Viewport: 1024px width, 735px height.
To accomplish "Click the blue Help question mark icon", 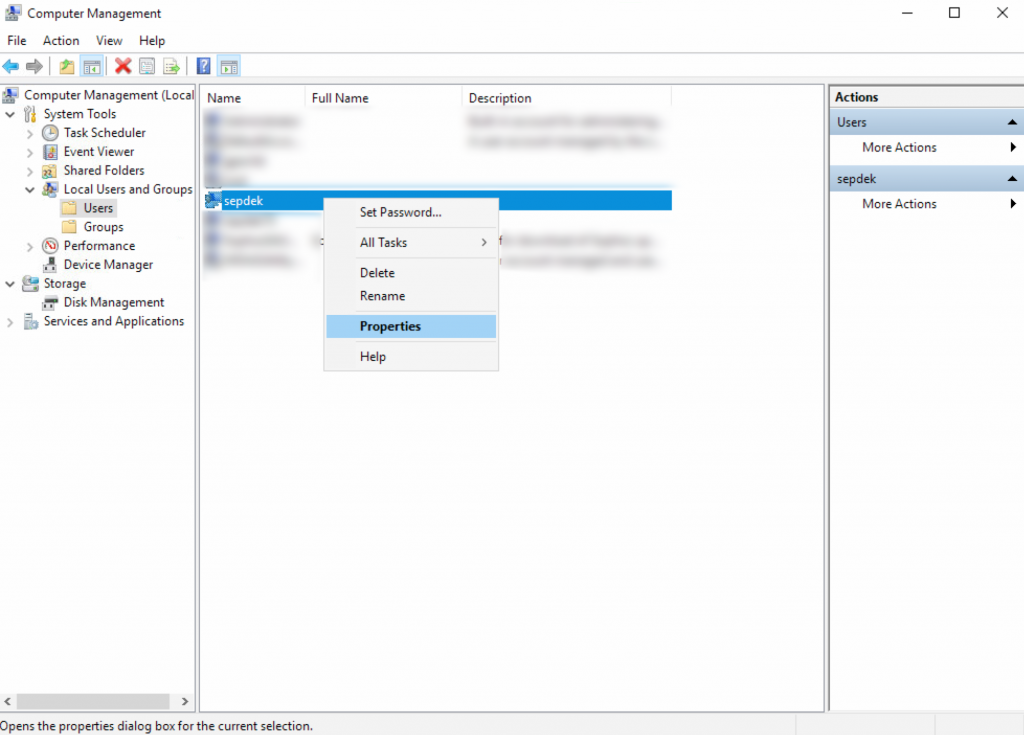I will click(204, 66).
